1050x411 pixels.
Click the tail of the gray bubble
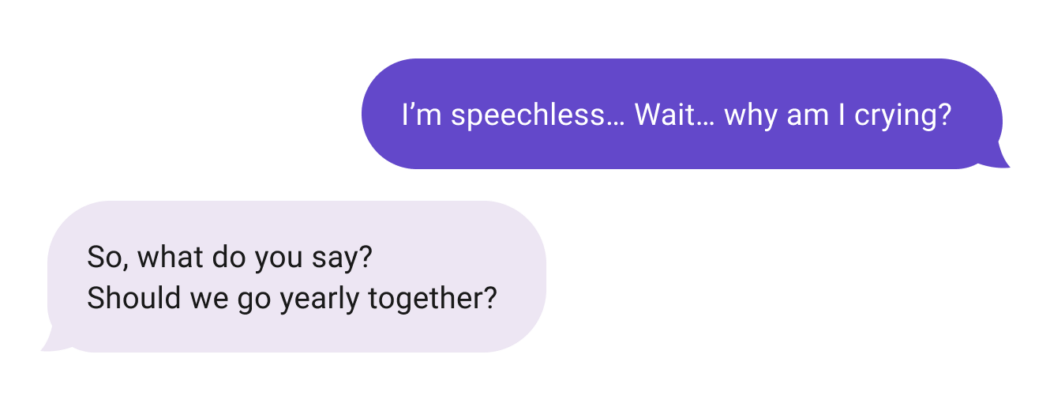tap(52, 343)
